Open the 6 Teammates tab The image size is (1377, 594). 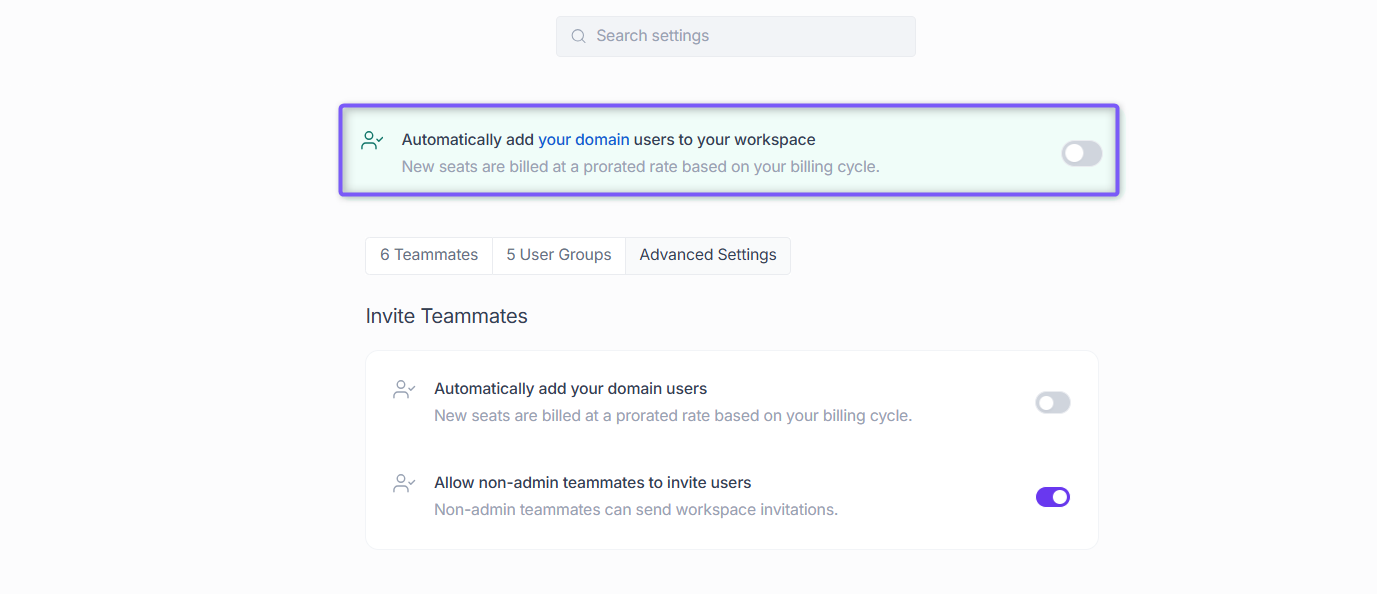[x=429, y=255]
